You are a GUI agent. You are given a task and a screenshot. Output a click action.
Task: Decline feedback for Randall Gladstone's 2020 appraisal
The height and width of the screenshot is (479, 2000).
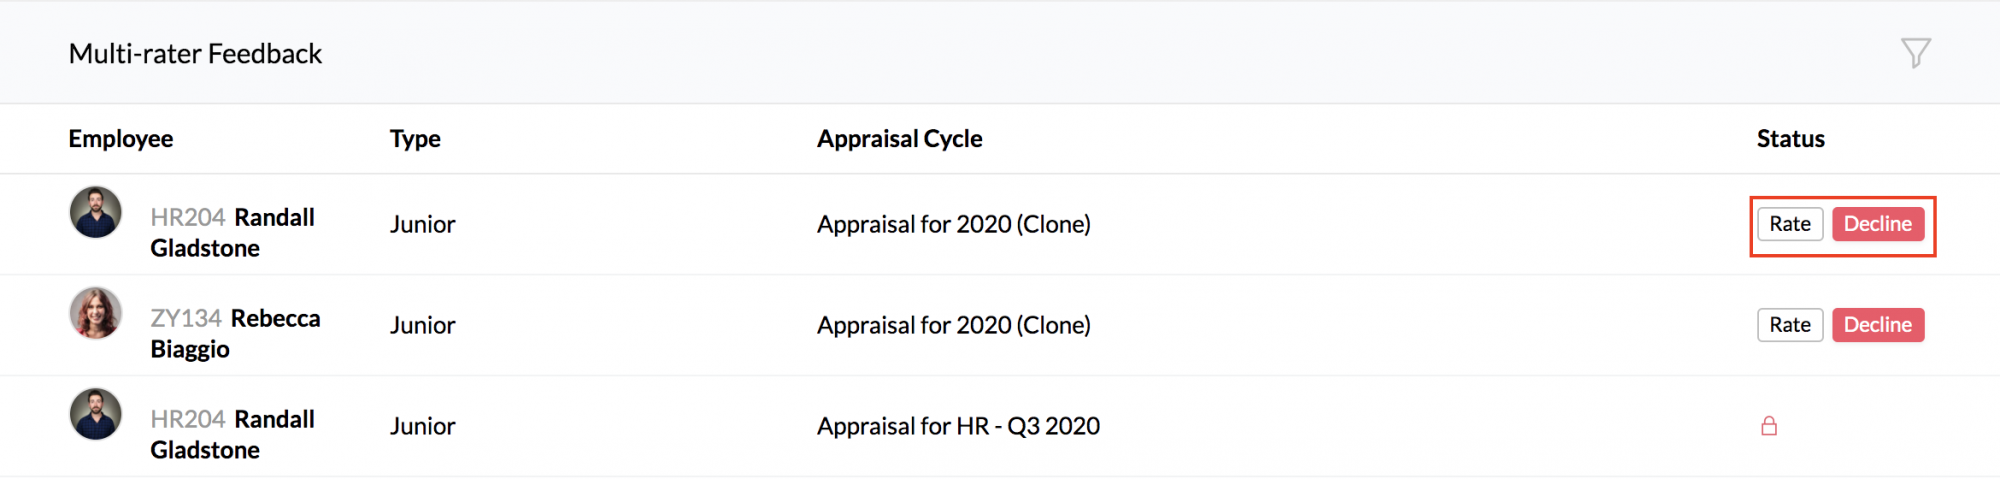(x=1878, y=224)
